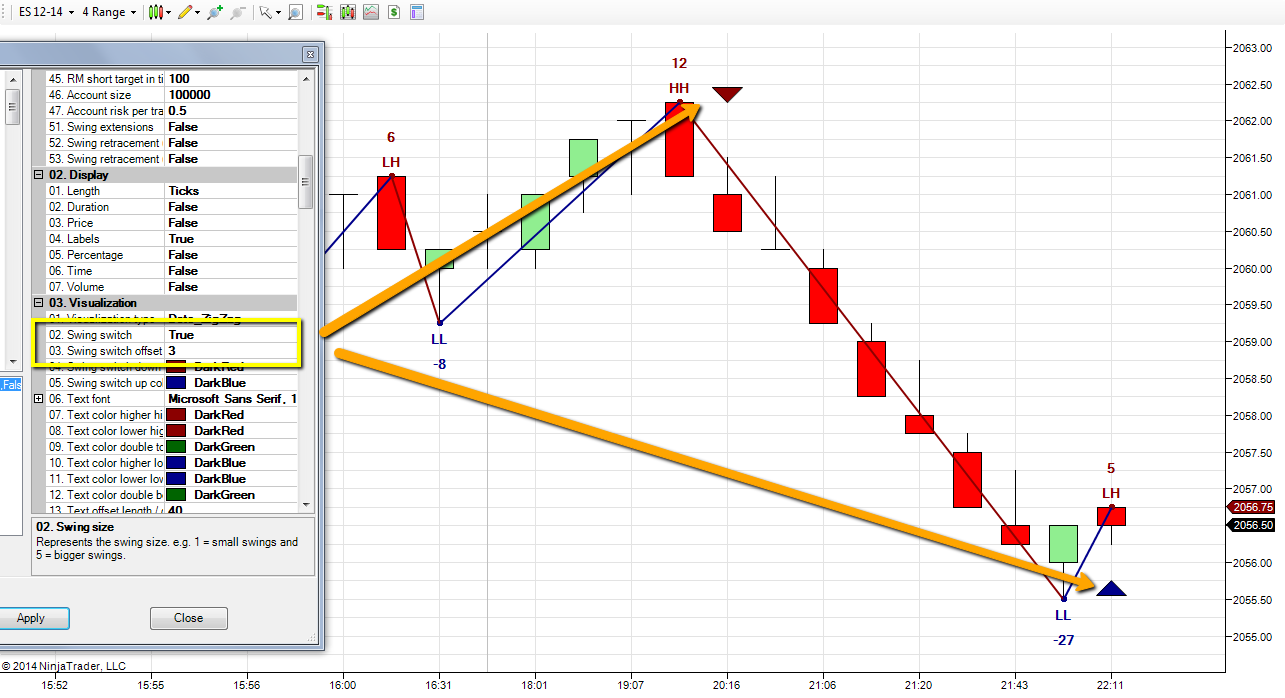This screenshot has width=1285, height=698.
Task: Toggle the 05. Percentage False value
Action: [x=231, y=255]
